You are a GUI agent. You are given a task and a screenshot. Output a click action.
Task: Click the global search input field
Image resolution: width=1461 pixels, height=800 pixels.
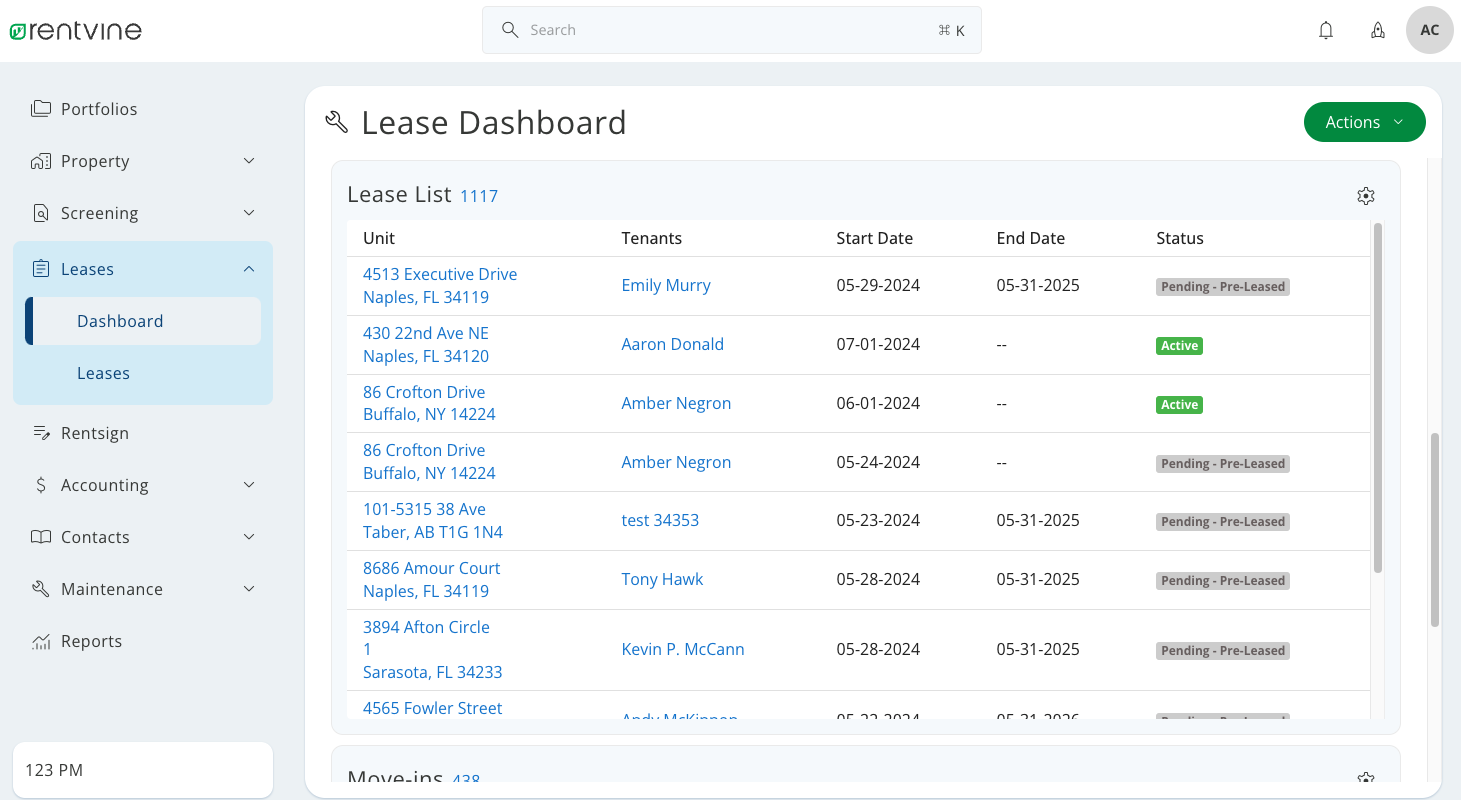(731, 29)
